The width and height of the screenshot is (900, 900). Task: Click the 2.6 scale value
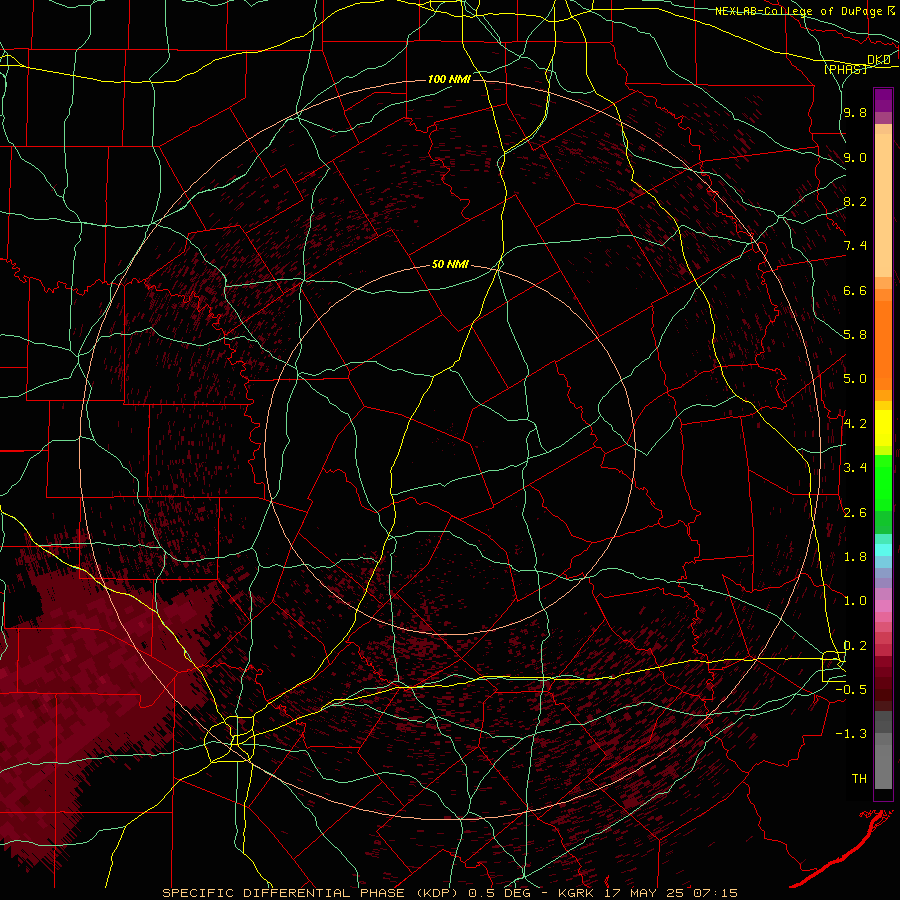pos(855,512)
